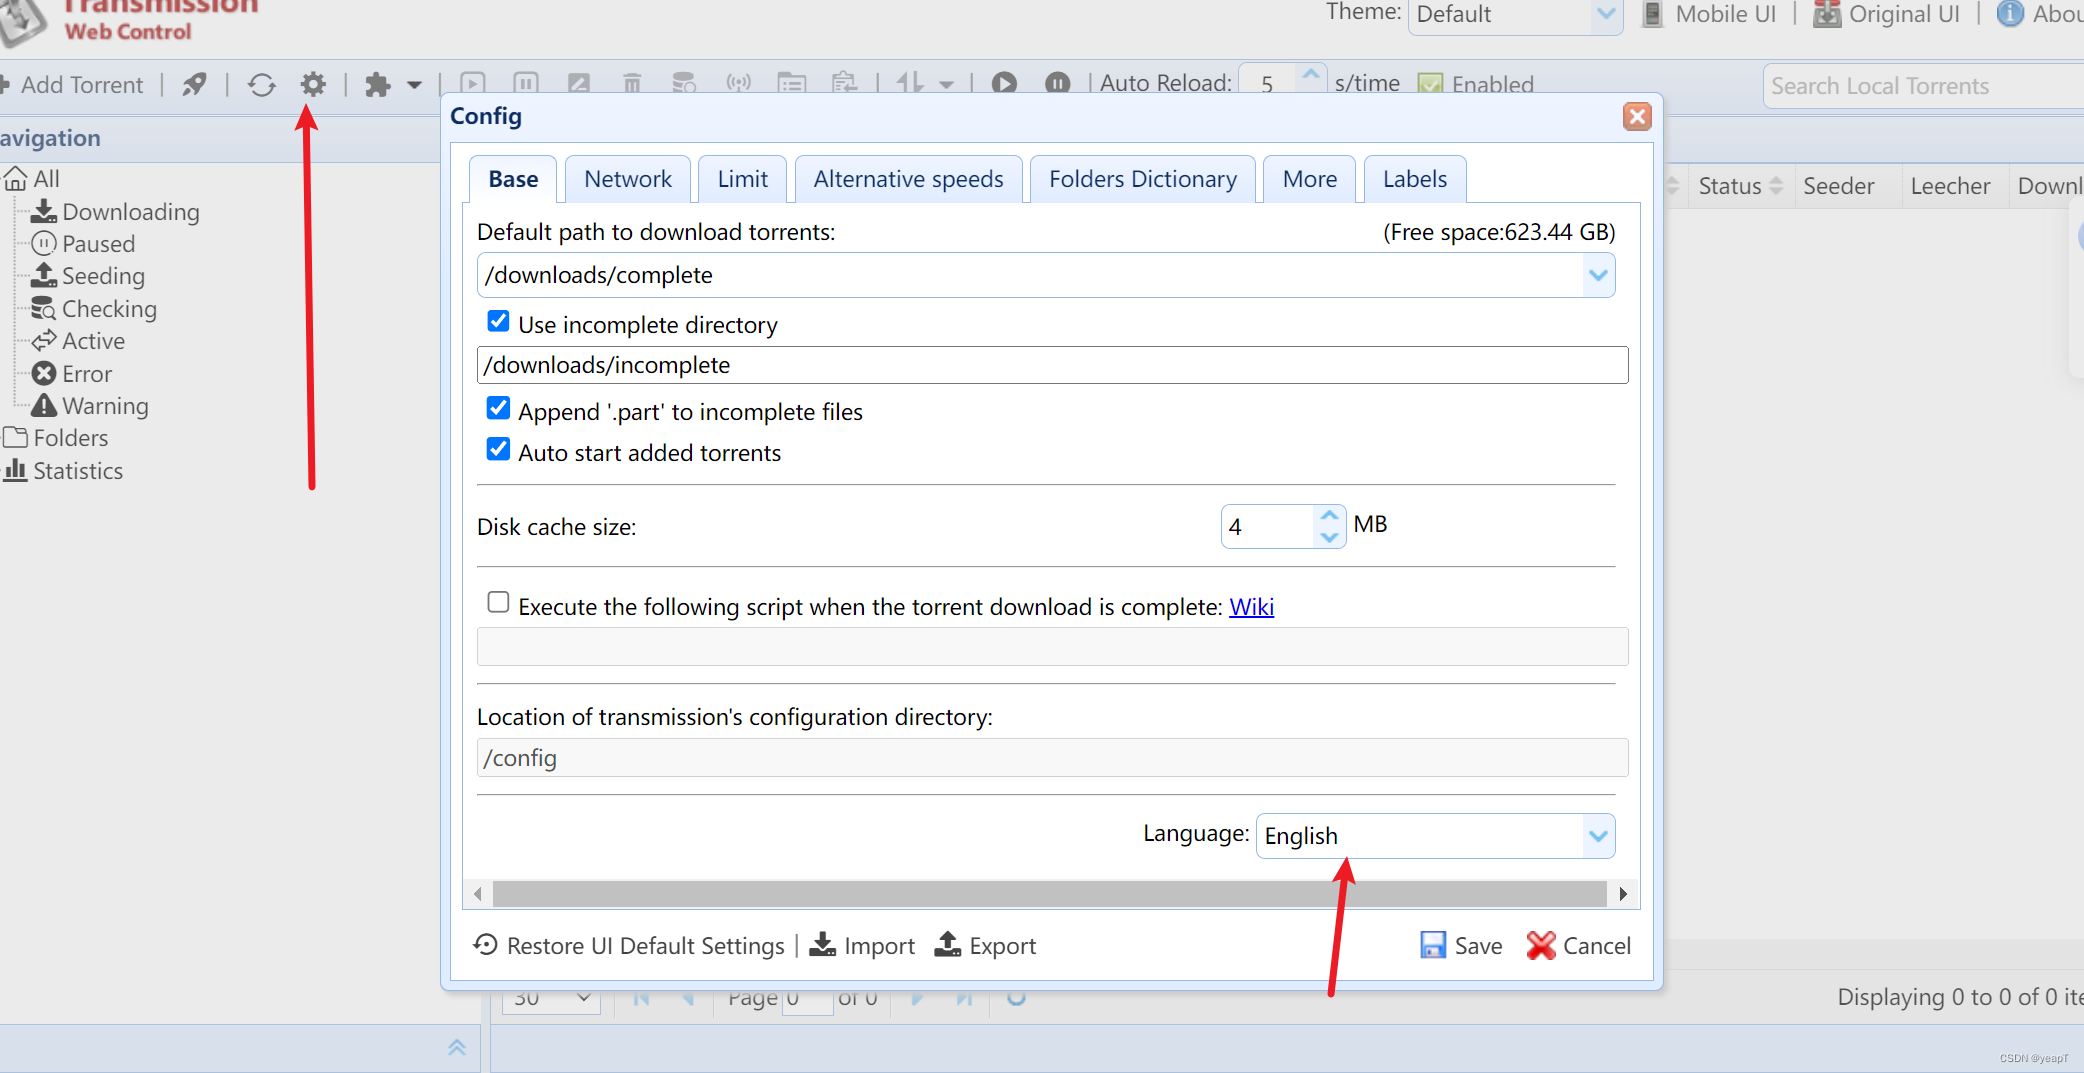Click the horizontal scrollbar in Config dialog
The image size is (2084, 1073).
click(x=1049, y=893)
